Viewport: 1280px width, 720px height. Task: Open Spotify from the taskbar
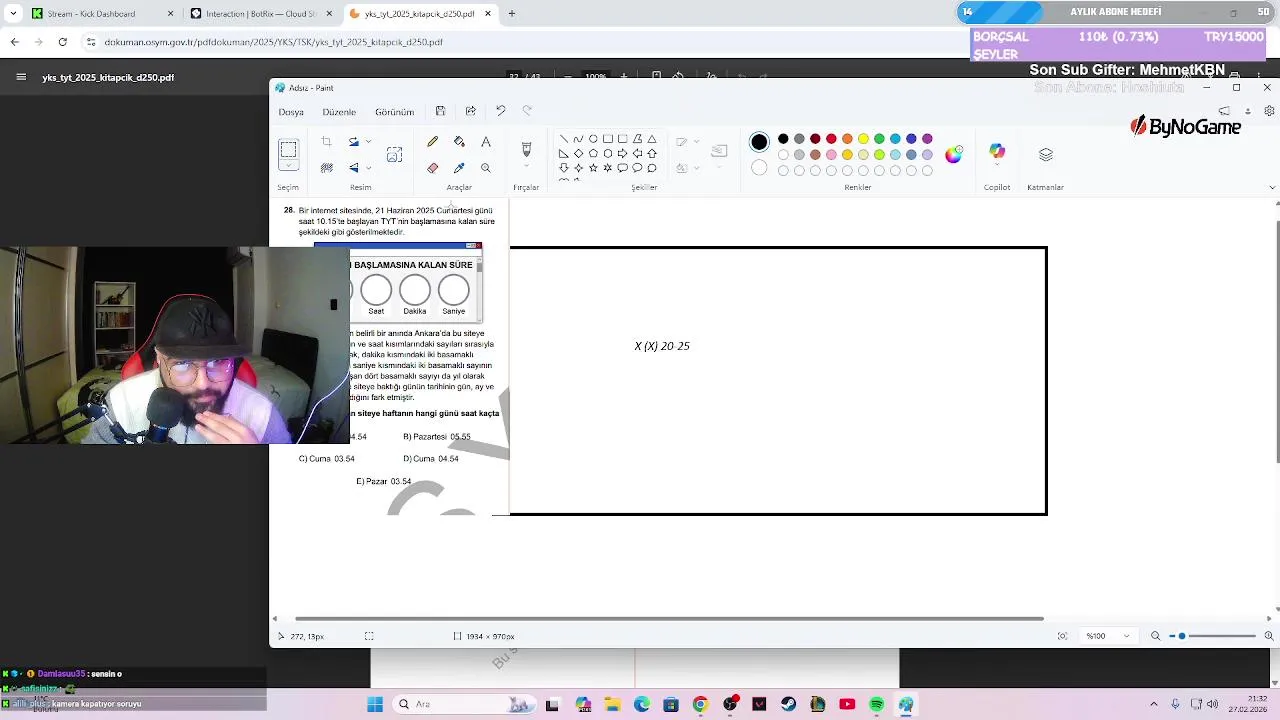point(876,704)
